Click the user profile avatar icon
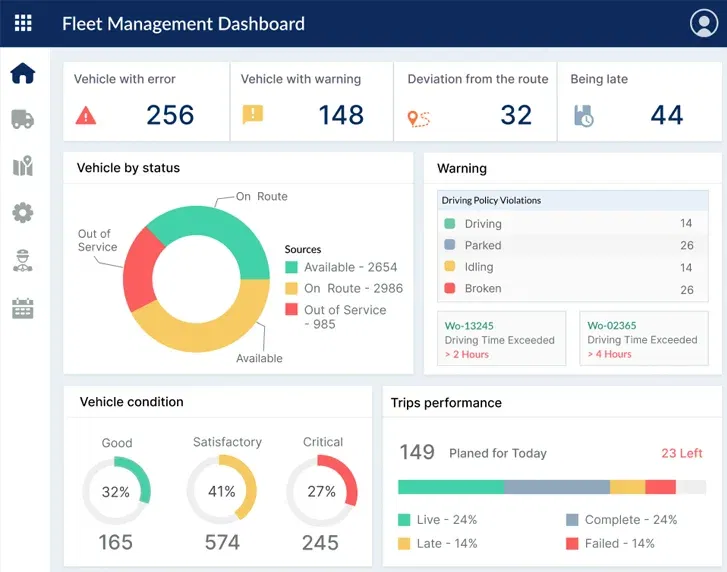This screenshot has width=727, height=572. [x=704, y=23]
